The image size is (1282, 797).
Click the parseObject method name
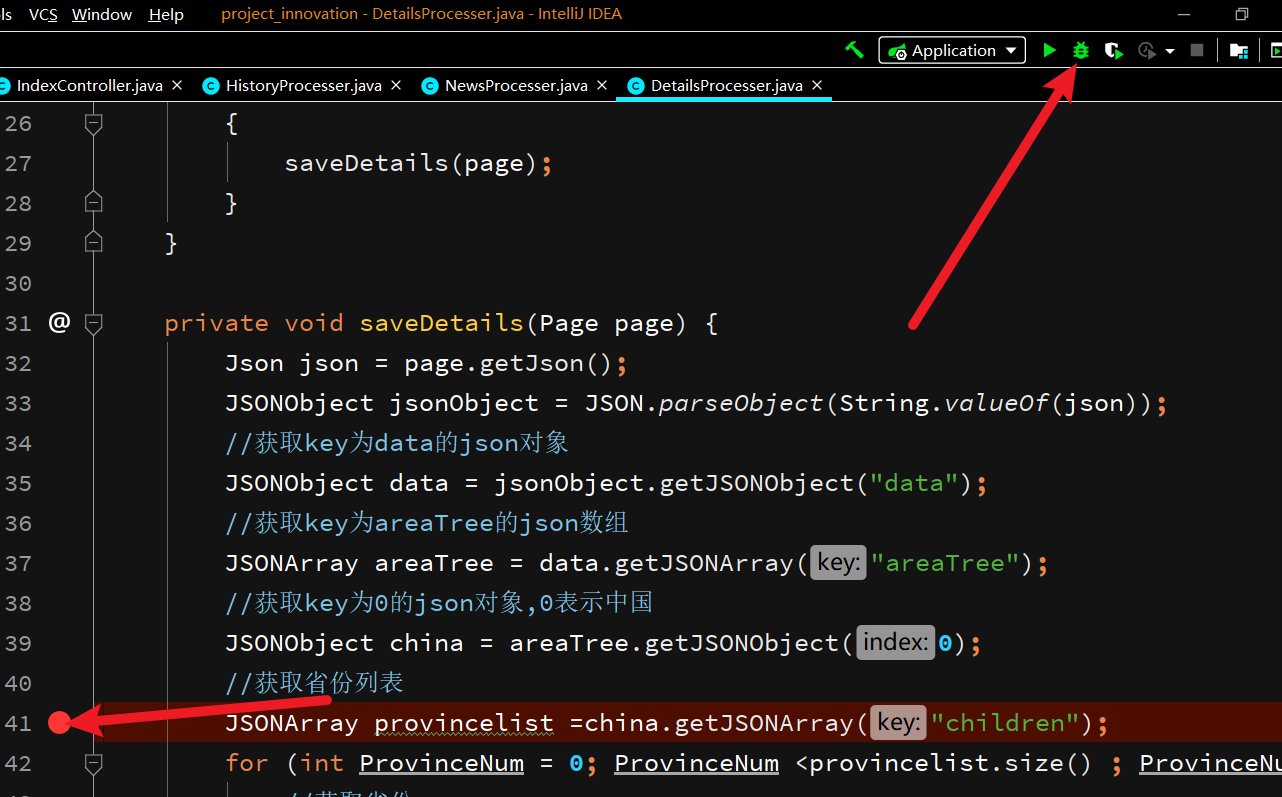point(740,403)
